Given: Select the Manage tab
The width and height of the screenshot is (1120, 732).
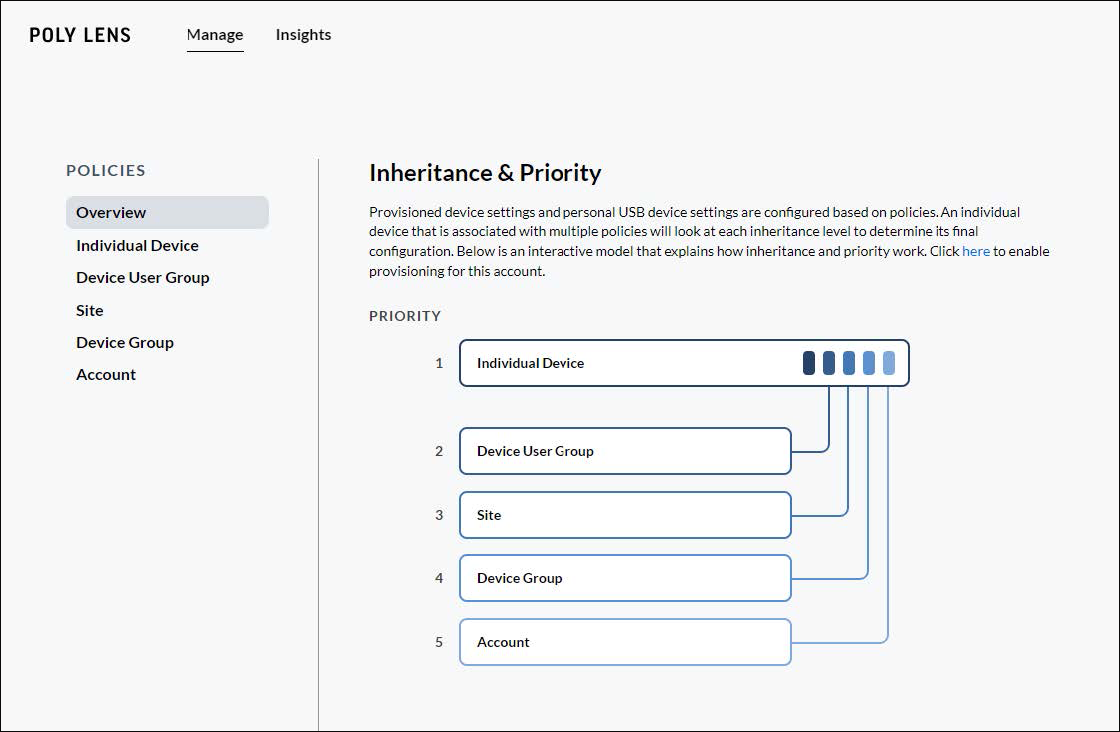Looking at the screenshot, I should tap(214, 34).
